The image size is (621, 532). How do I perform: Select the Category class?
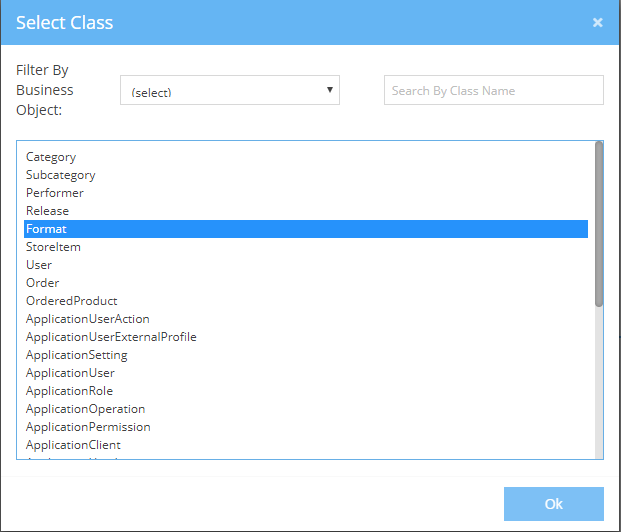pos(51,157)
